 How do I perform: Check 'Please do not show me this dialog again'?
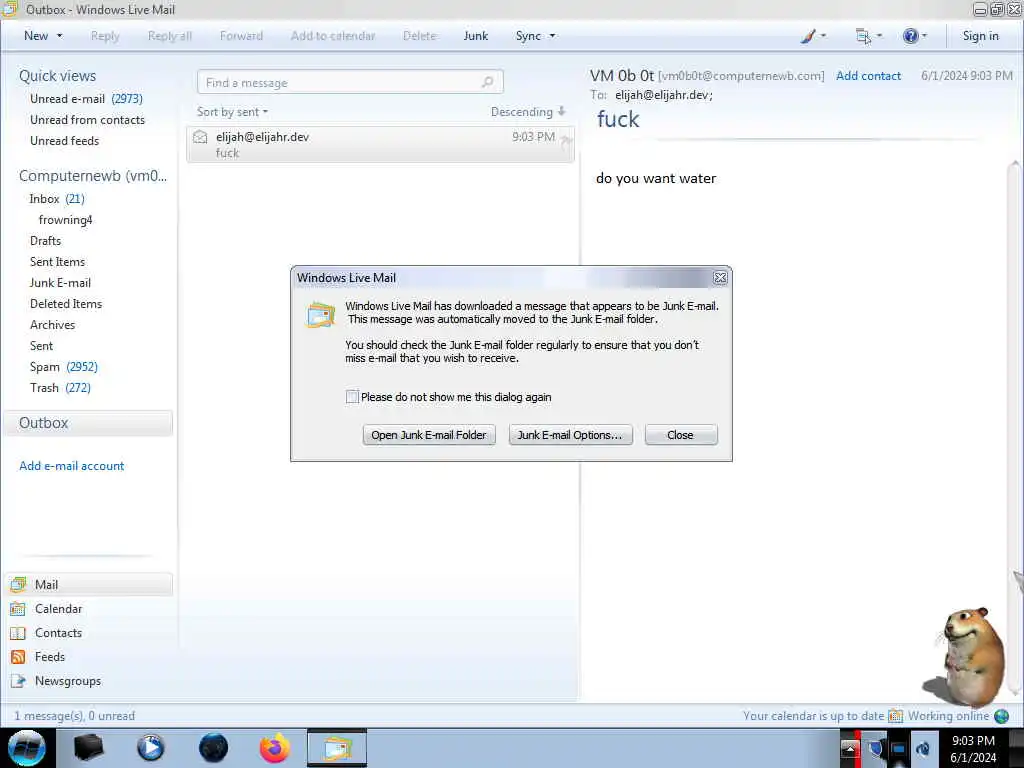tap(352, 397)
